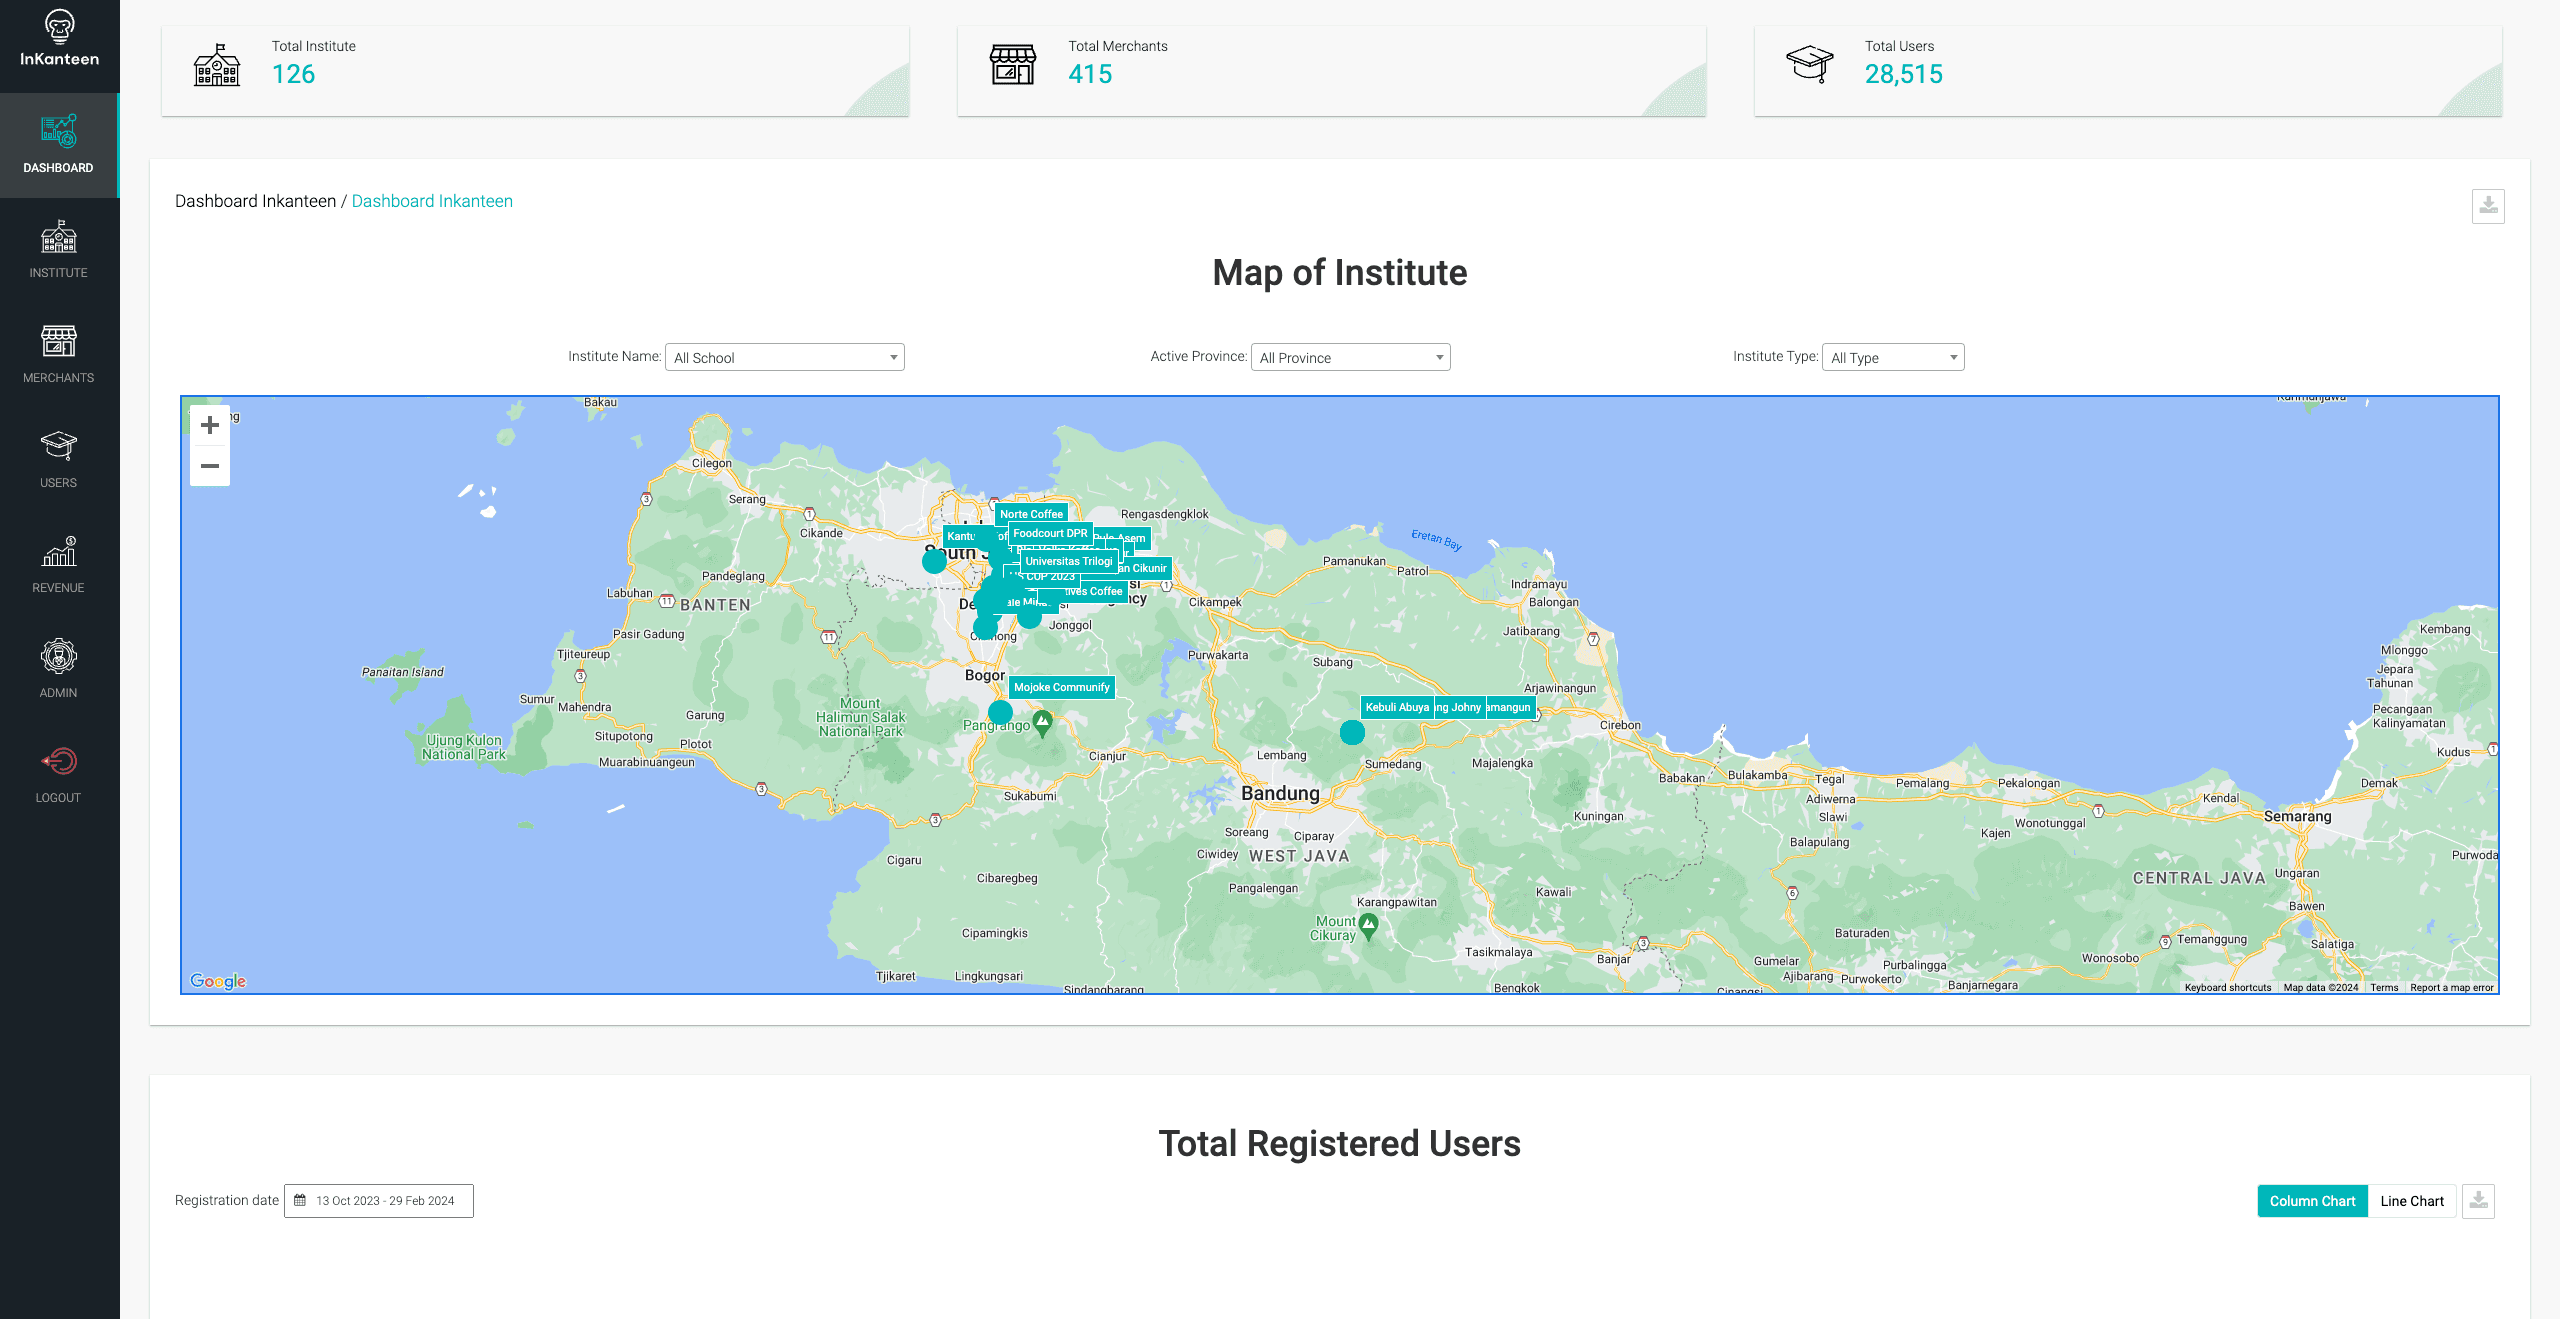Screen dimensions: 2560x1319
Task: Click the Bandung city label on map
Action: [x=1280, y=793]
